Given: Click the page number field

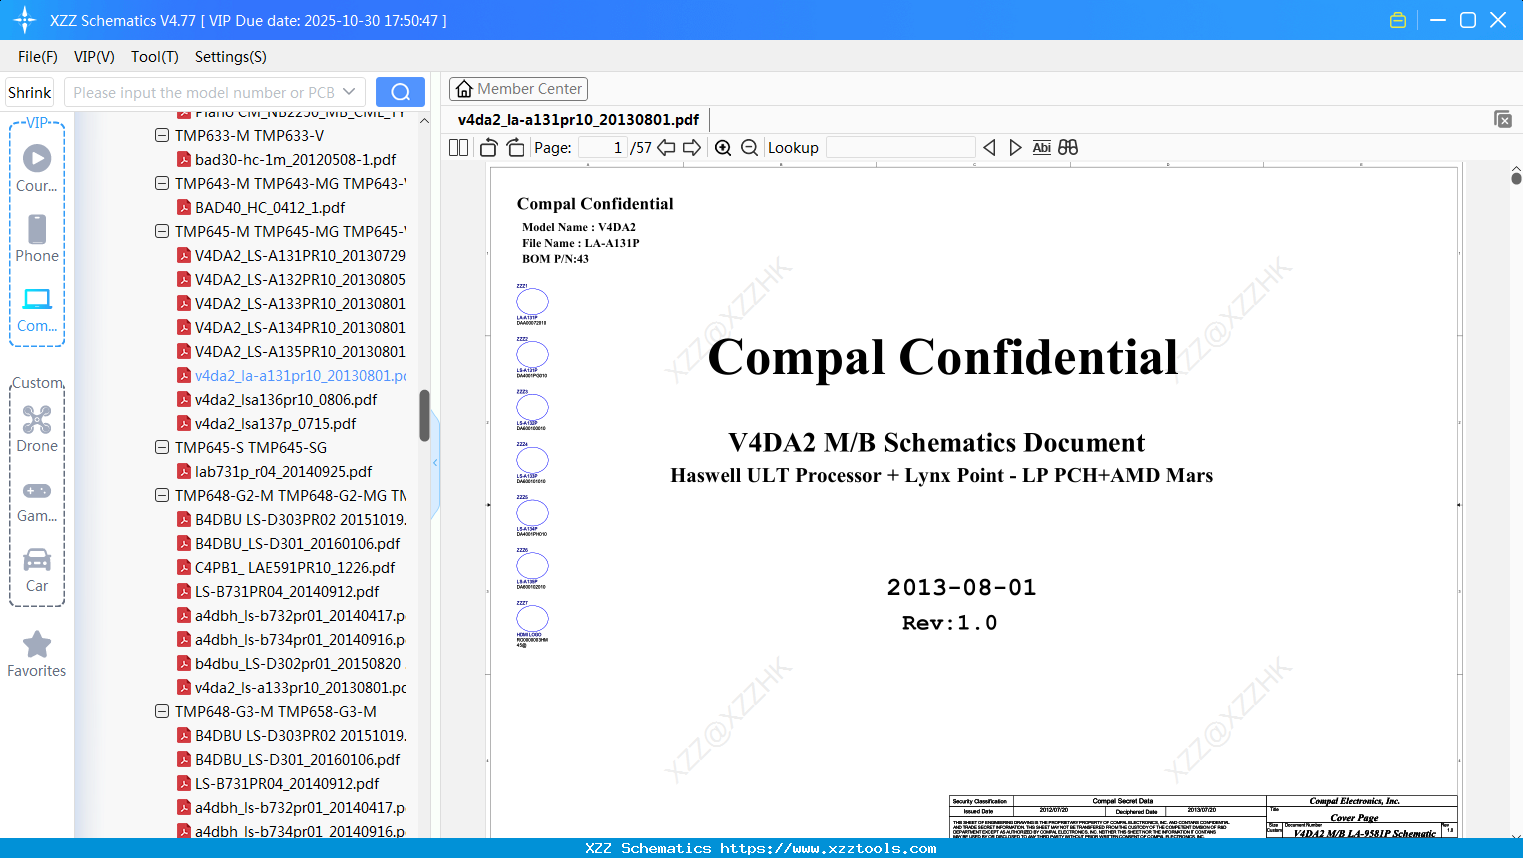Looking at the screenshot, I should pos(603,148).
